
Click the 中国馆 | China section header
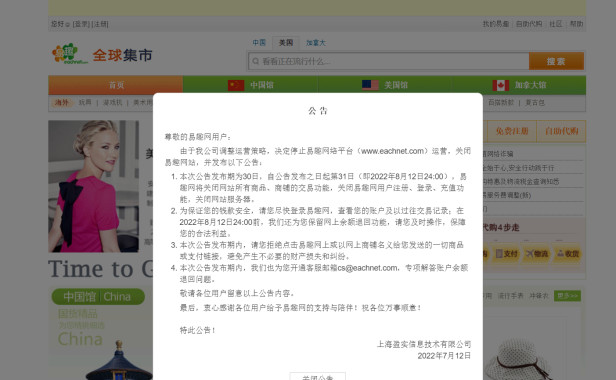98,297
